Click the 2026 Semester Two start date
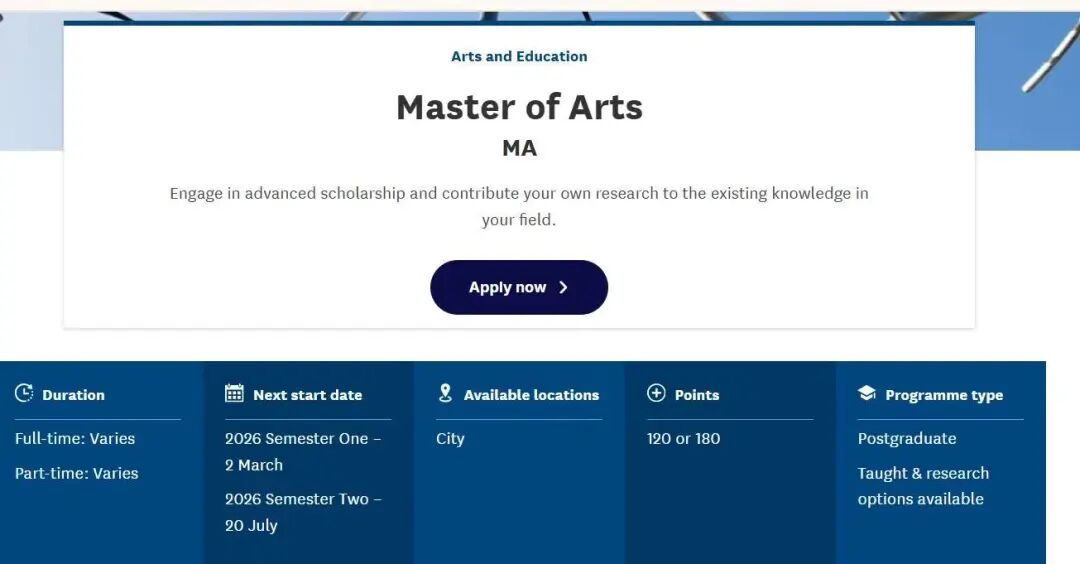Viewport: 1080px width, 564px height. point(303,512)
